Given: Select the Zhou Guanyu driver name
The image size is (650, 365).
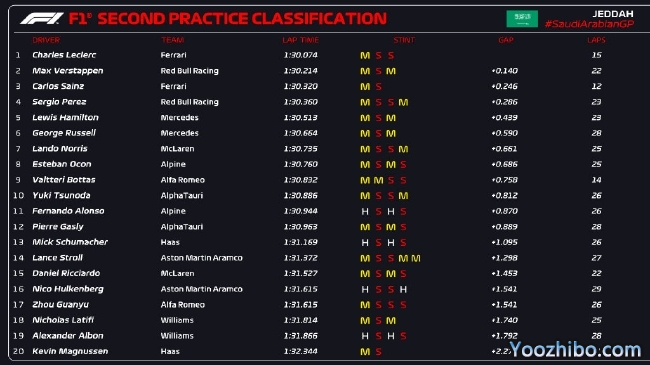Looking at the screenshot, I should tap(61, 304).
